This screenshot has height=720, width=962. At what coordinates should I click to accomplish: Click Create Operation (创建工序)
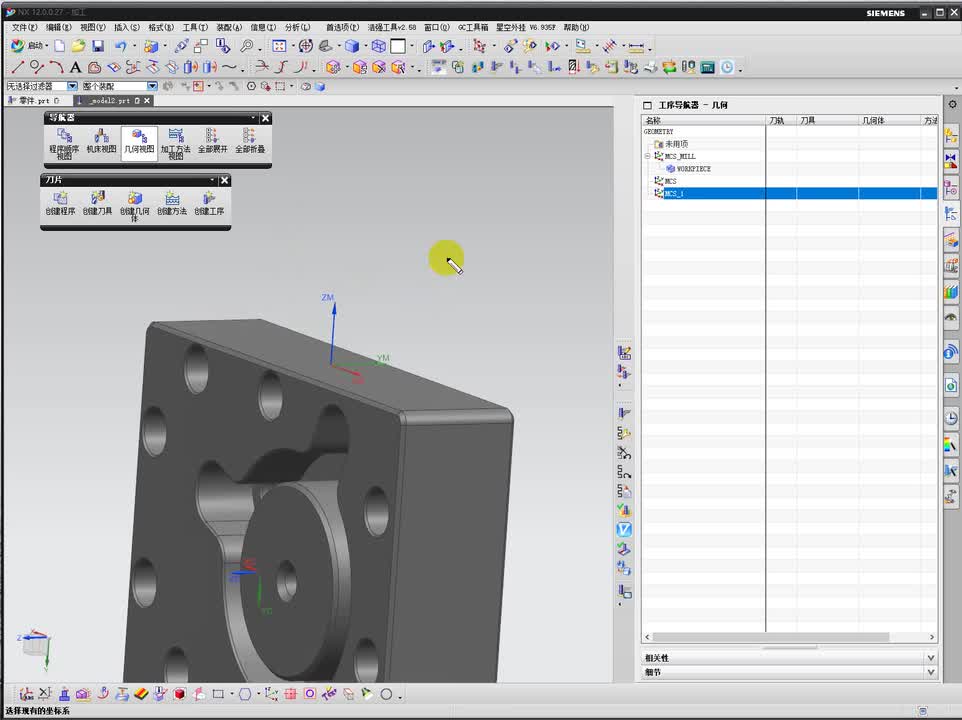(x=209, y=203)
